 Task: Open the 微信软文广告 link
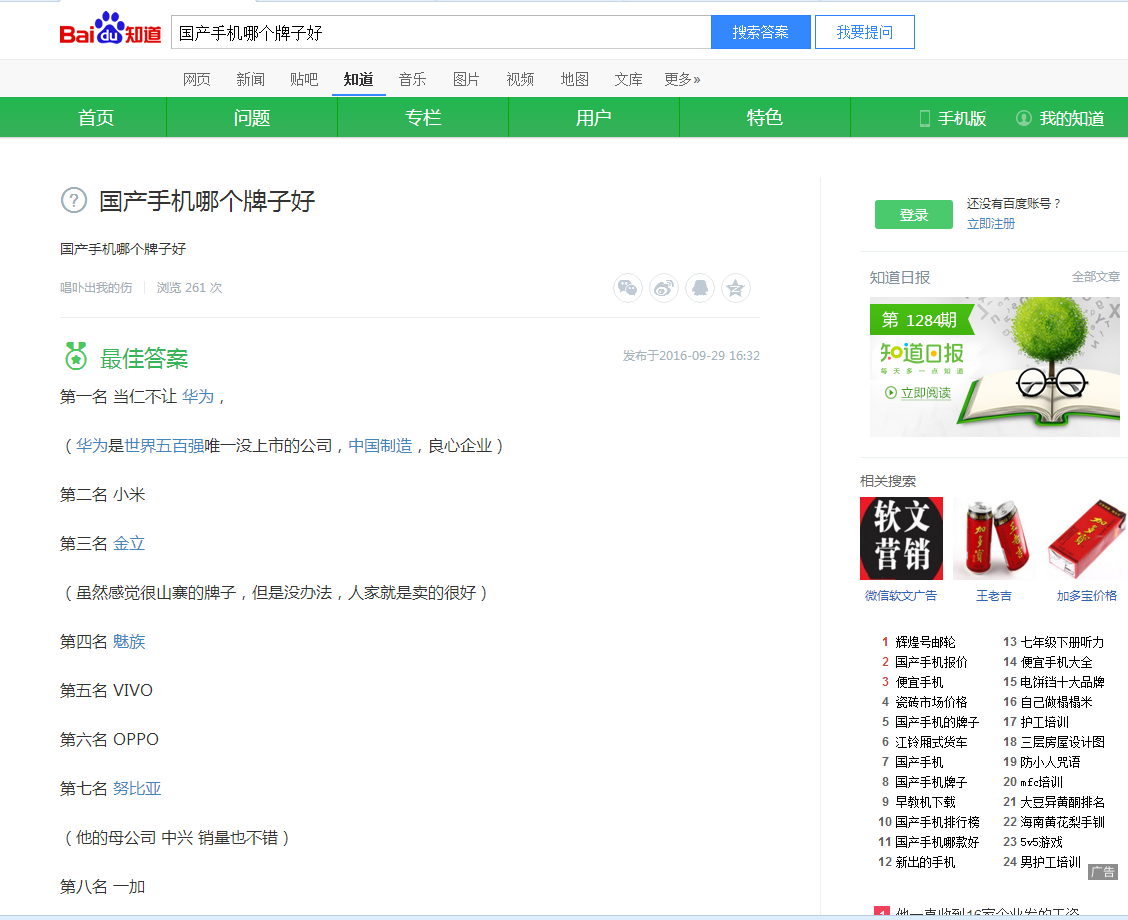901,596
